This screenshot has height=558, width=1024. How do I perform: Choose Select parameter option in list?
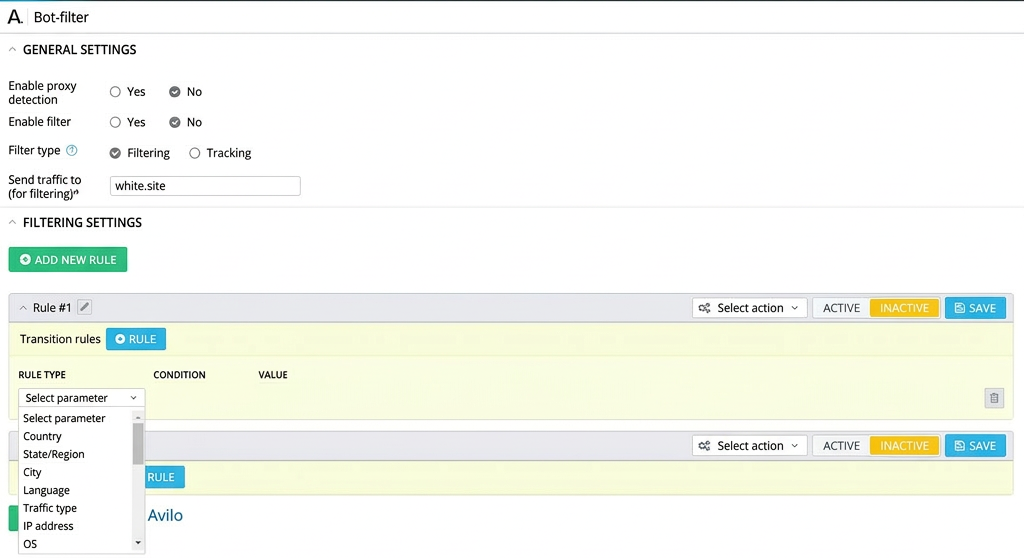64,418
